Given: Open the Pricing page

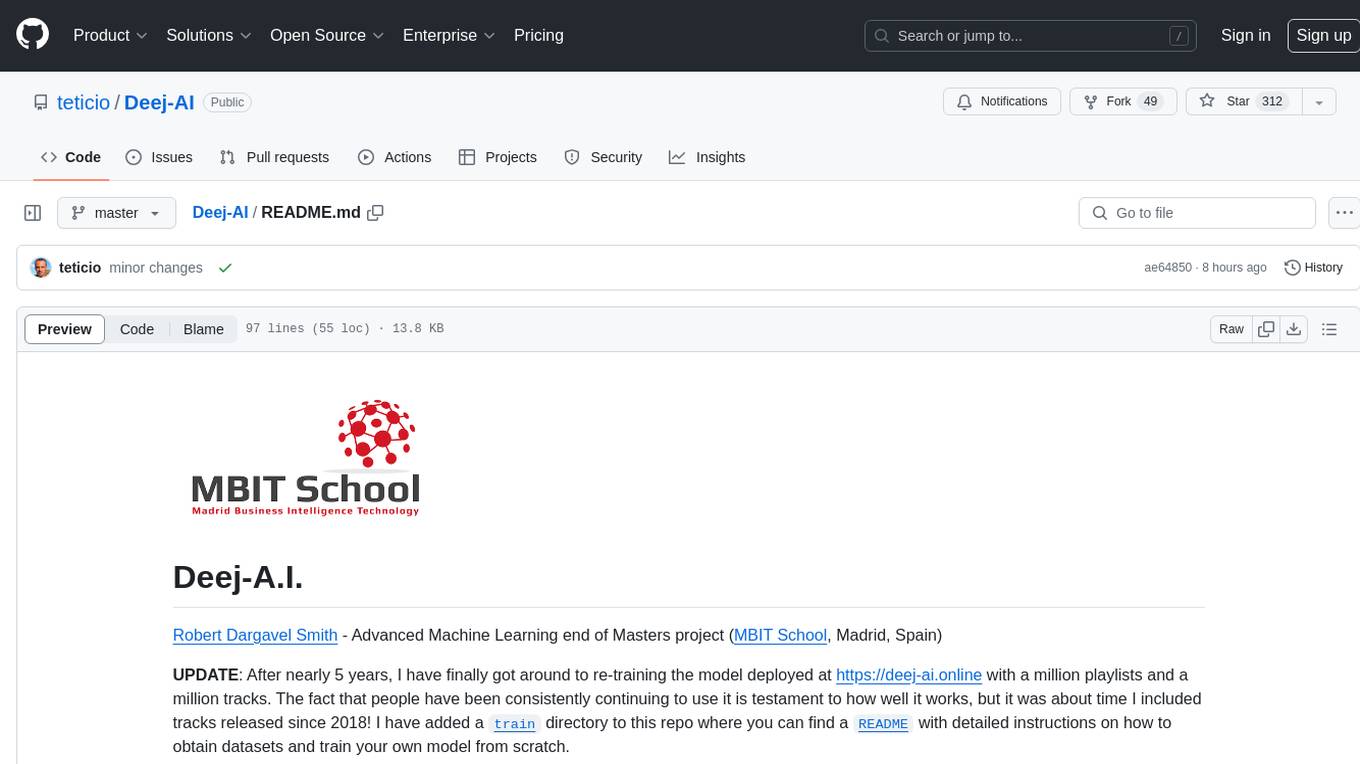Looking at the screenshot, I should click(x=539, y=35).
